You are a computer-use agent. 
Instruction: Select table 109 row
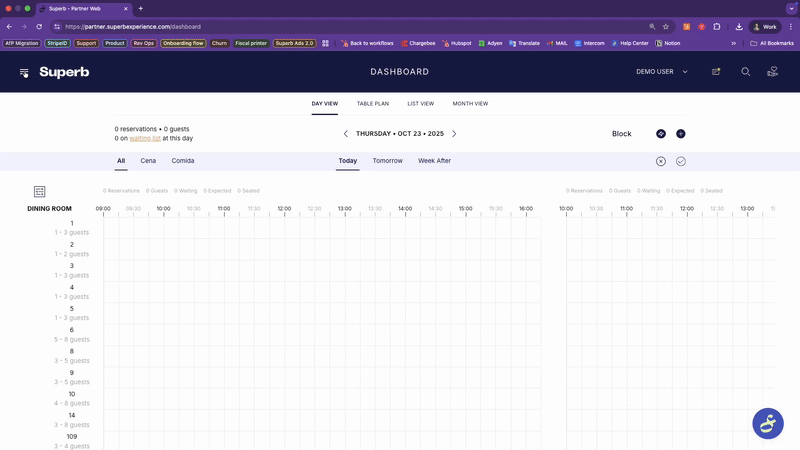point(71,441)
